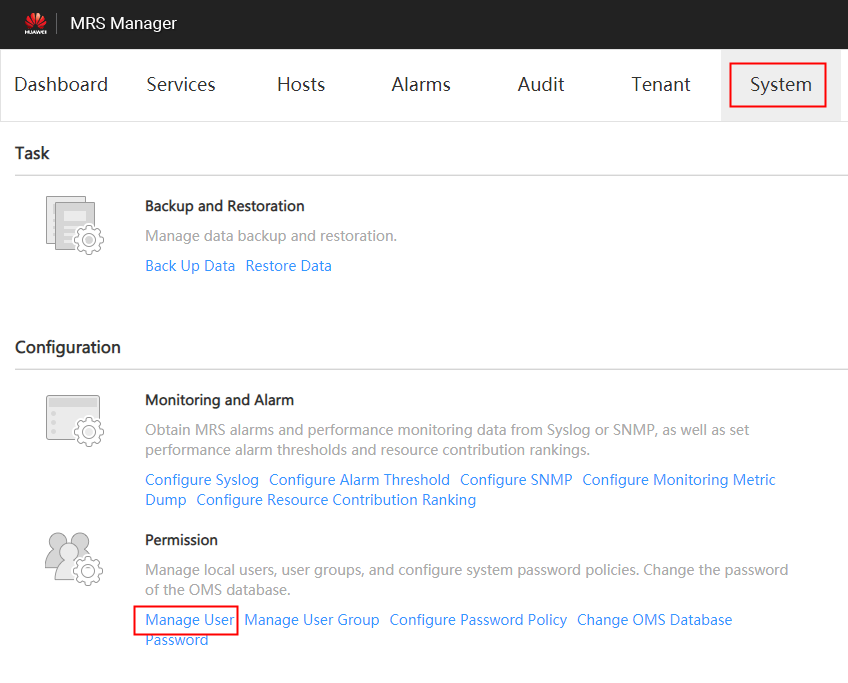
Task: Click the Backup and Restoration icon
Action: coord(75,226)
